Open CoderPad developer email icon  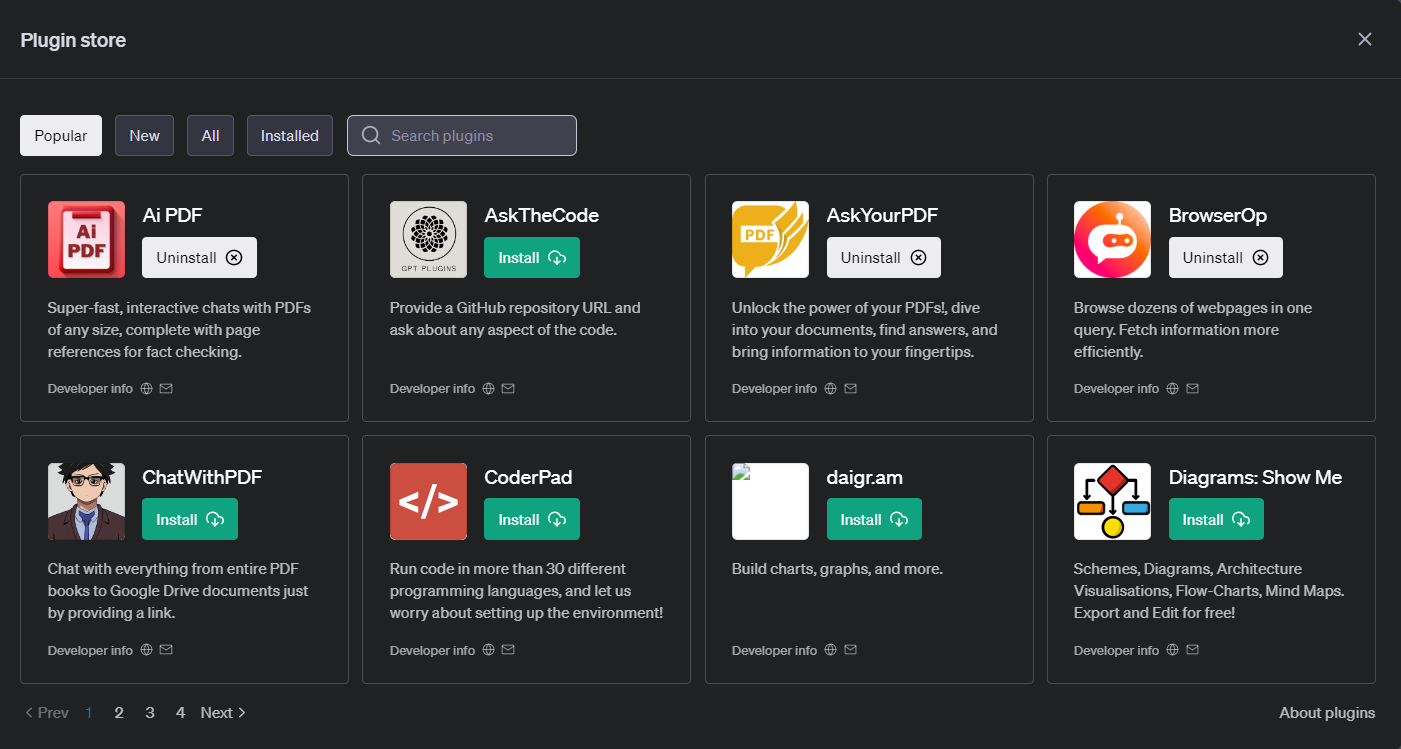pos(508,650)
